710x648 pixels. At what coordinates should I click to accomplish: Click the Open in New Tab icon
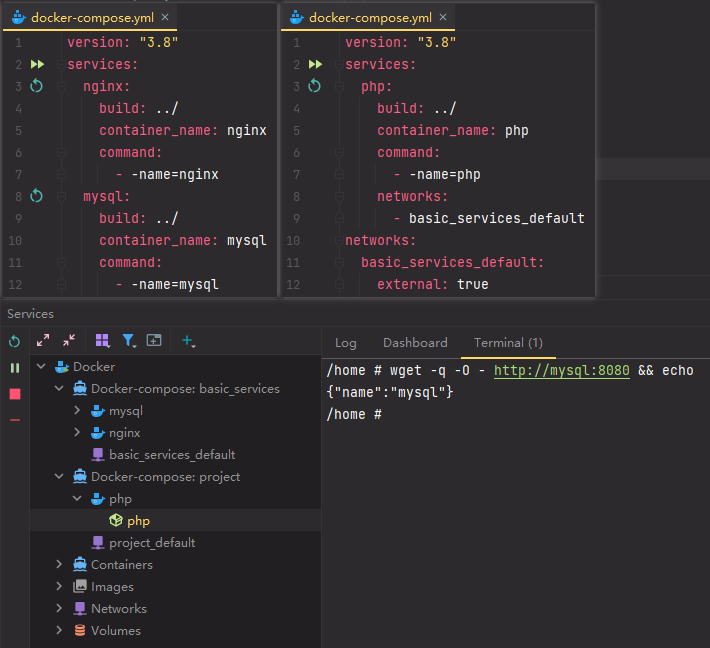coord(154,340)
